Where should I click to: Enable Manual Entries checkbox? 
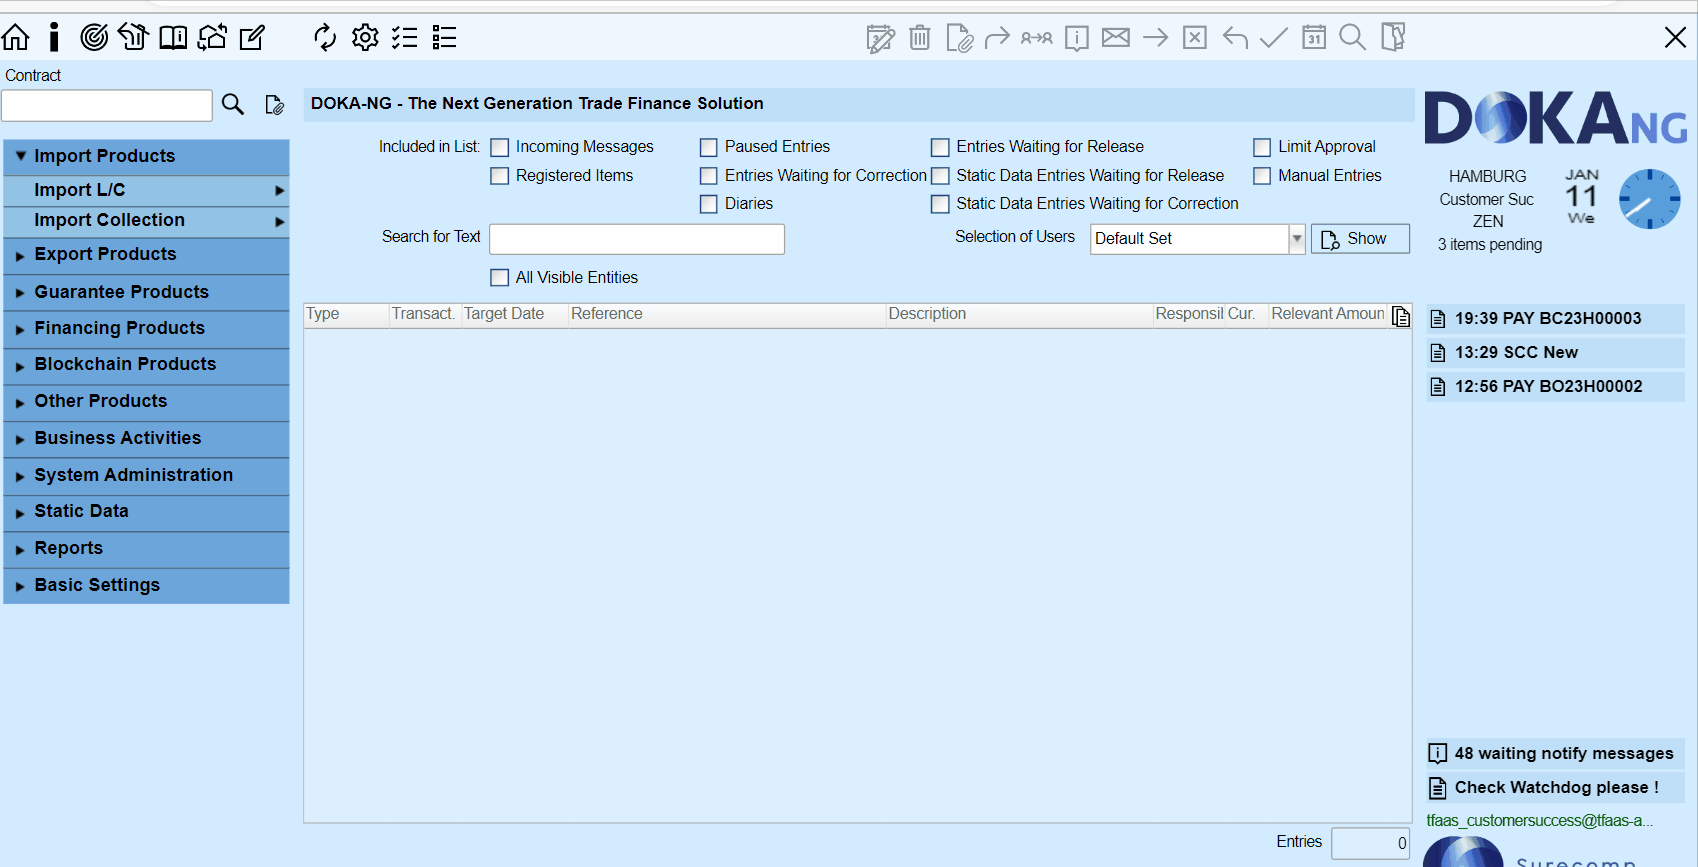click(x=1262, y=176)
